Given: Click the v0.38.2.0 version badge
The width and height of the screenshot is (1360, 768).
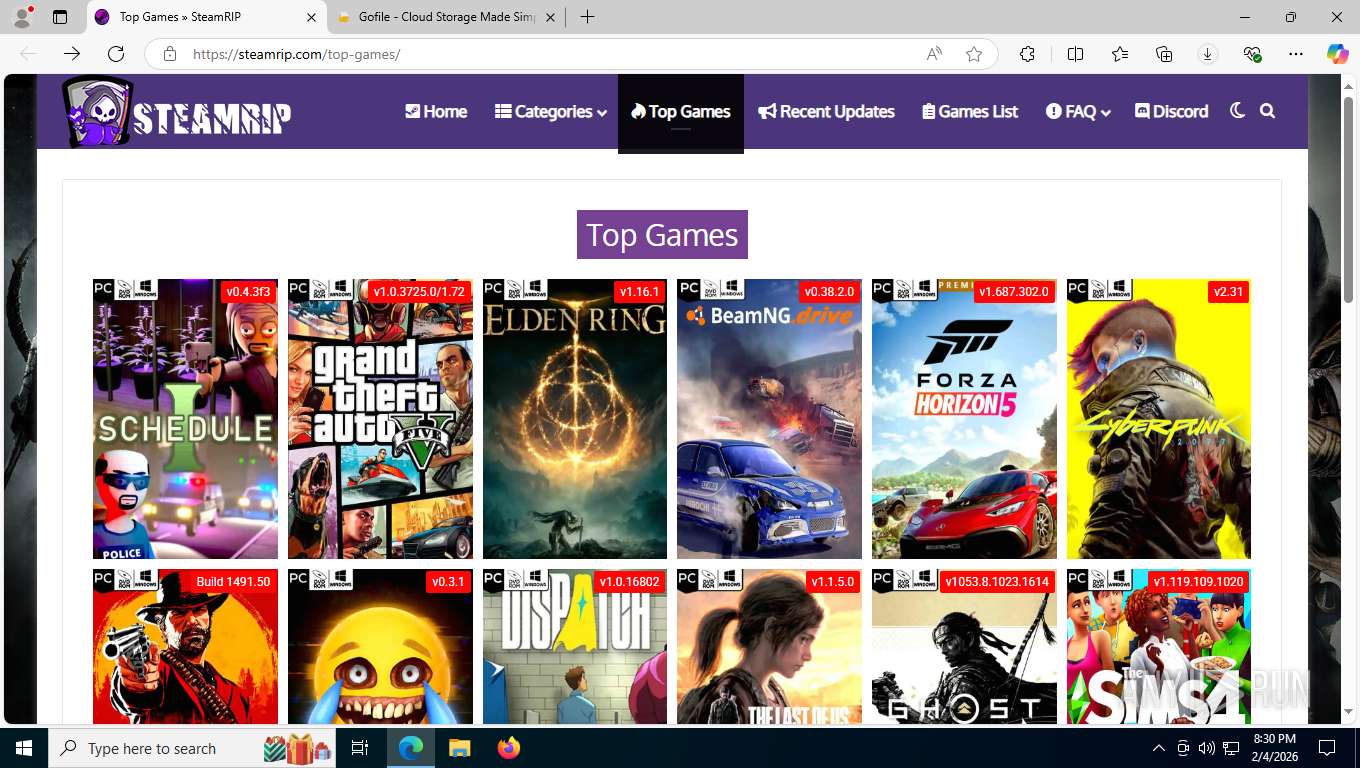Looking at the screenshot, I should point(829,292).
